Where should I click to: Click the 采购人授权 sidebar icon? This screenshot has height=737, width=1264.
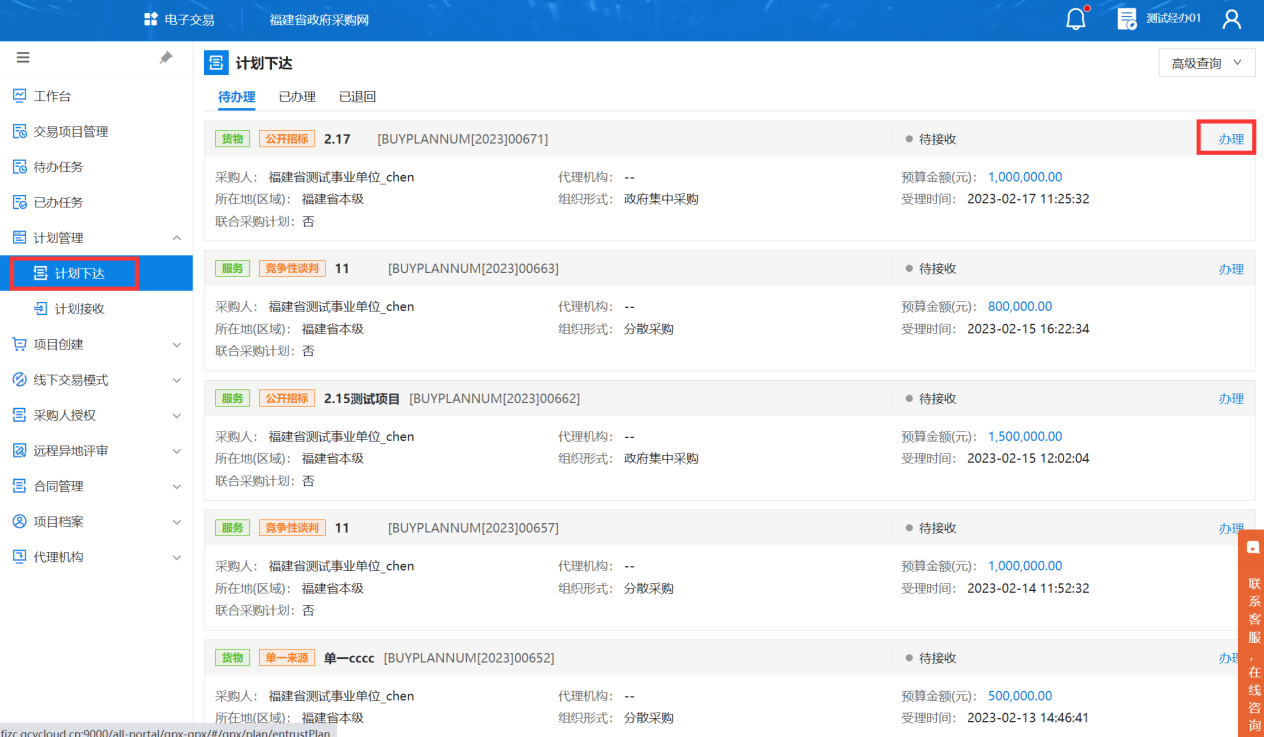(x=19, y=415)
